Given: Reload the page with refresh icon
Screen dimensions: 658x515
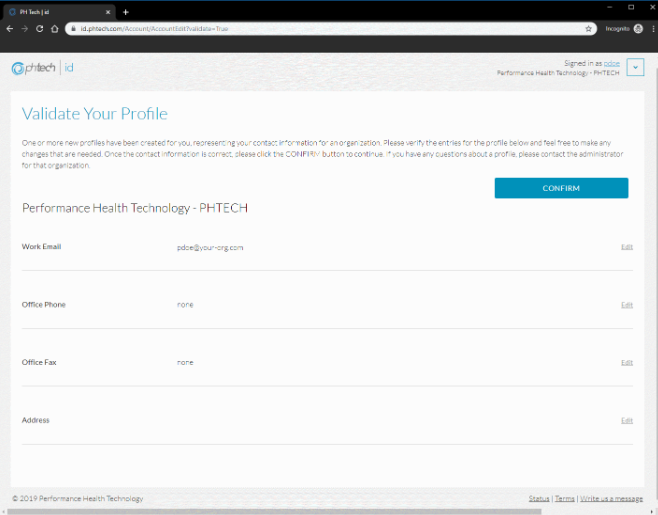Looking at the screenshot, I should tap(40, 29).
